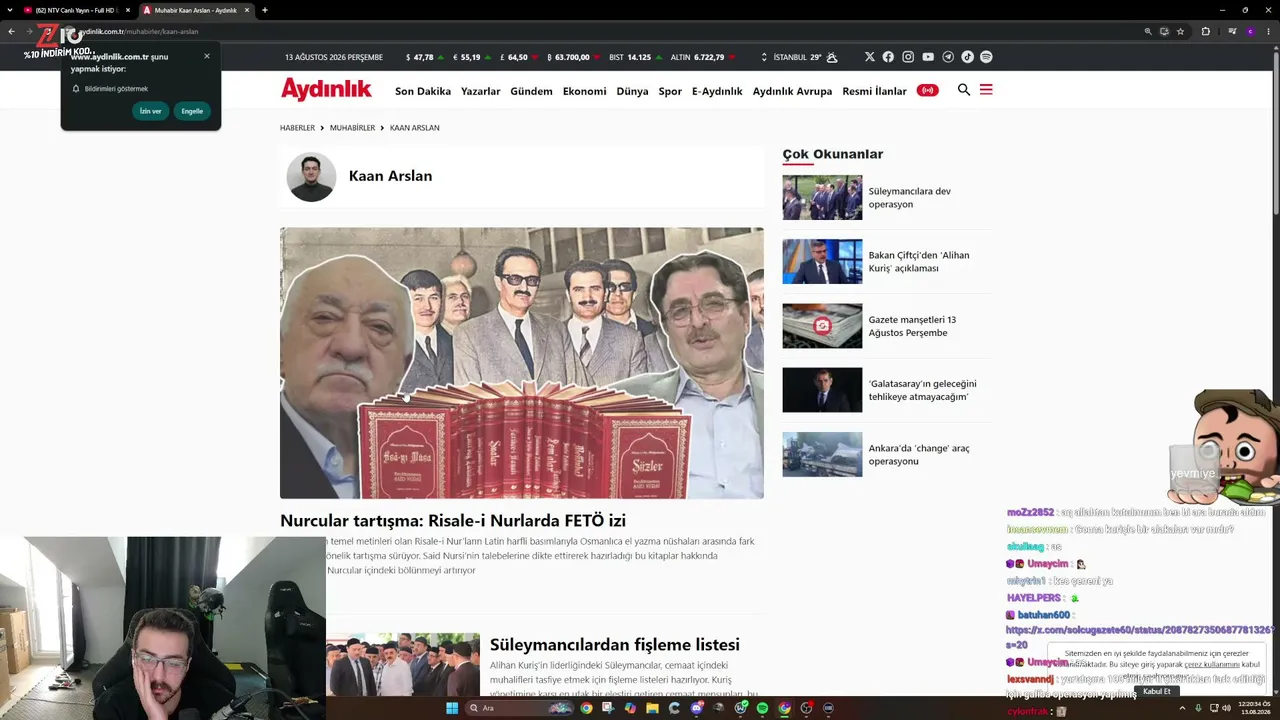Open a new browser tab

[x=264, y=10]
